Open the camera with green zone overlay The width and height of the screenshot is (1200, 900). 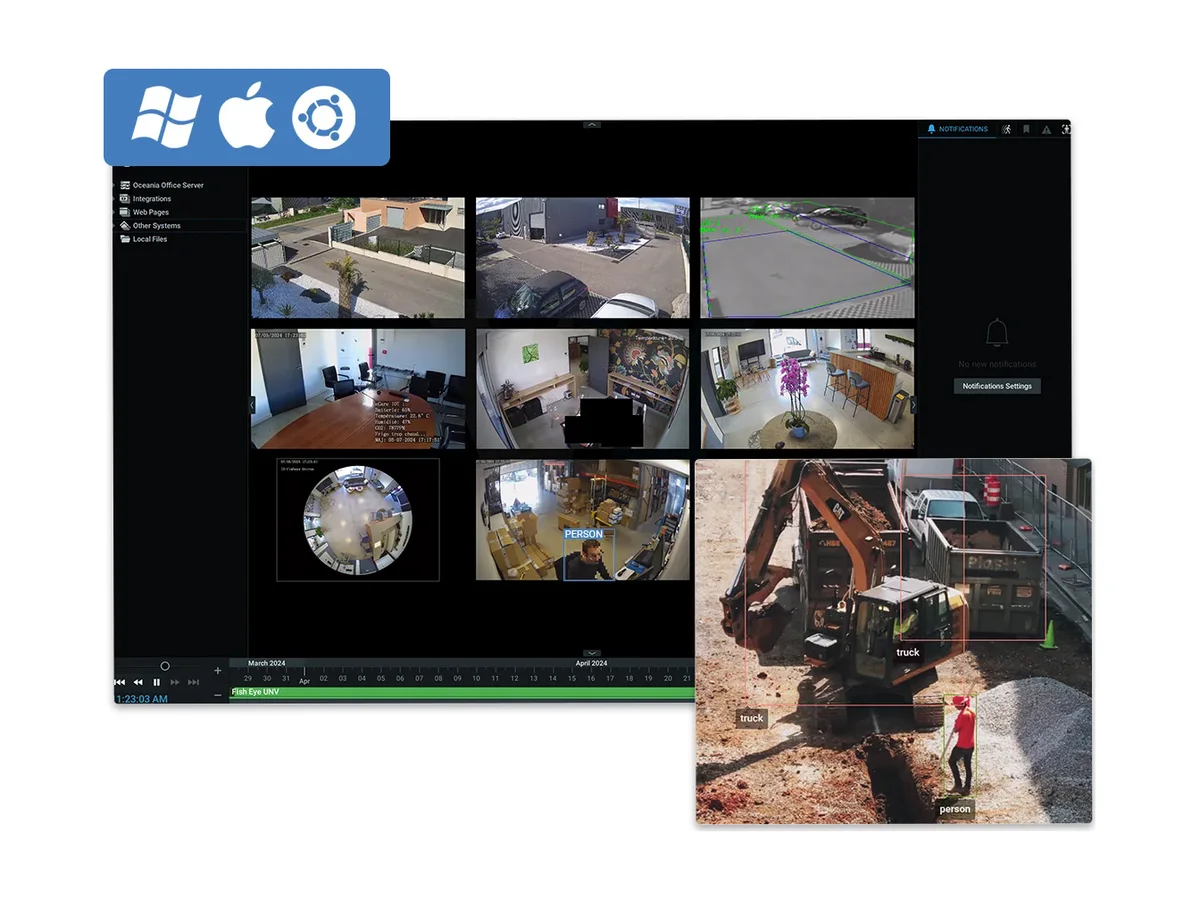point(807,257)
